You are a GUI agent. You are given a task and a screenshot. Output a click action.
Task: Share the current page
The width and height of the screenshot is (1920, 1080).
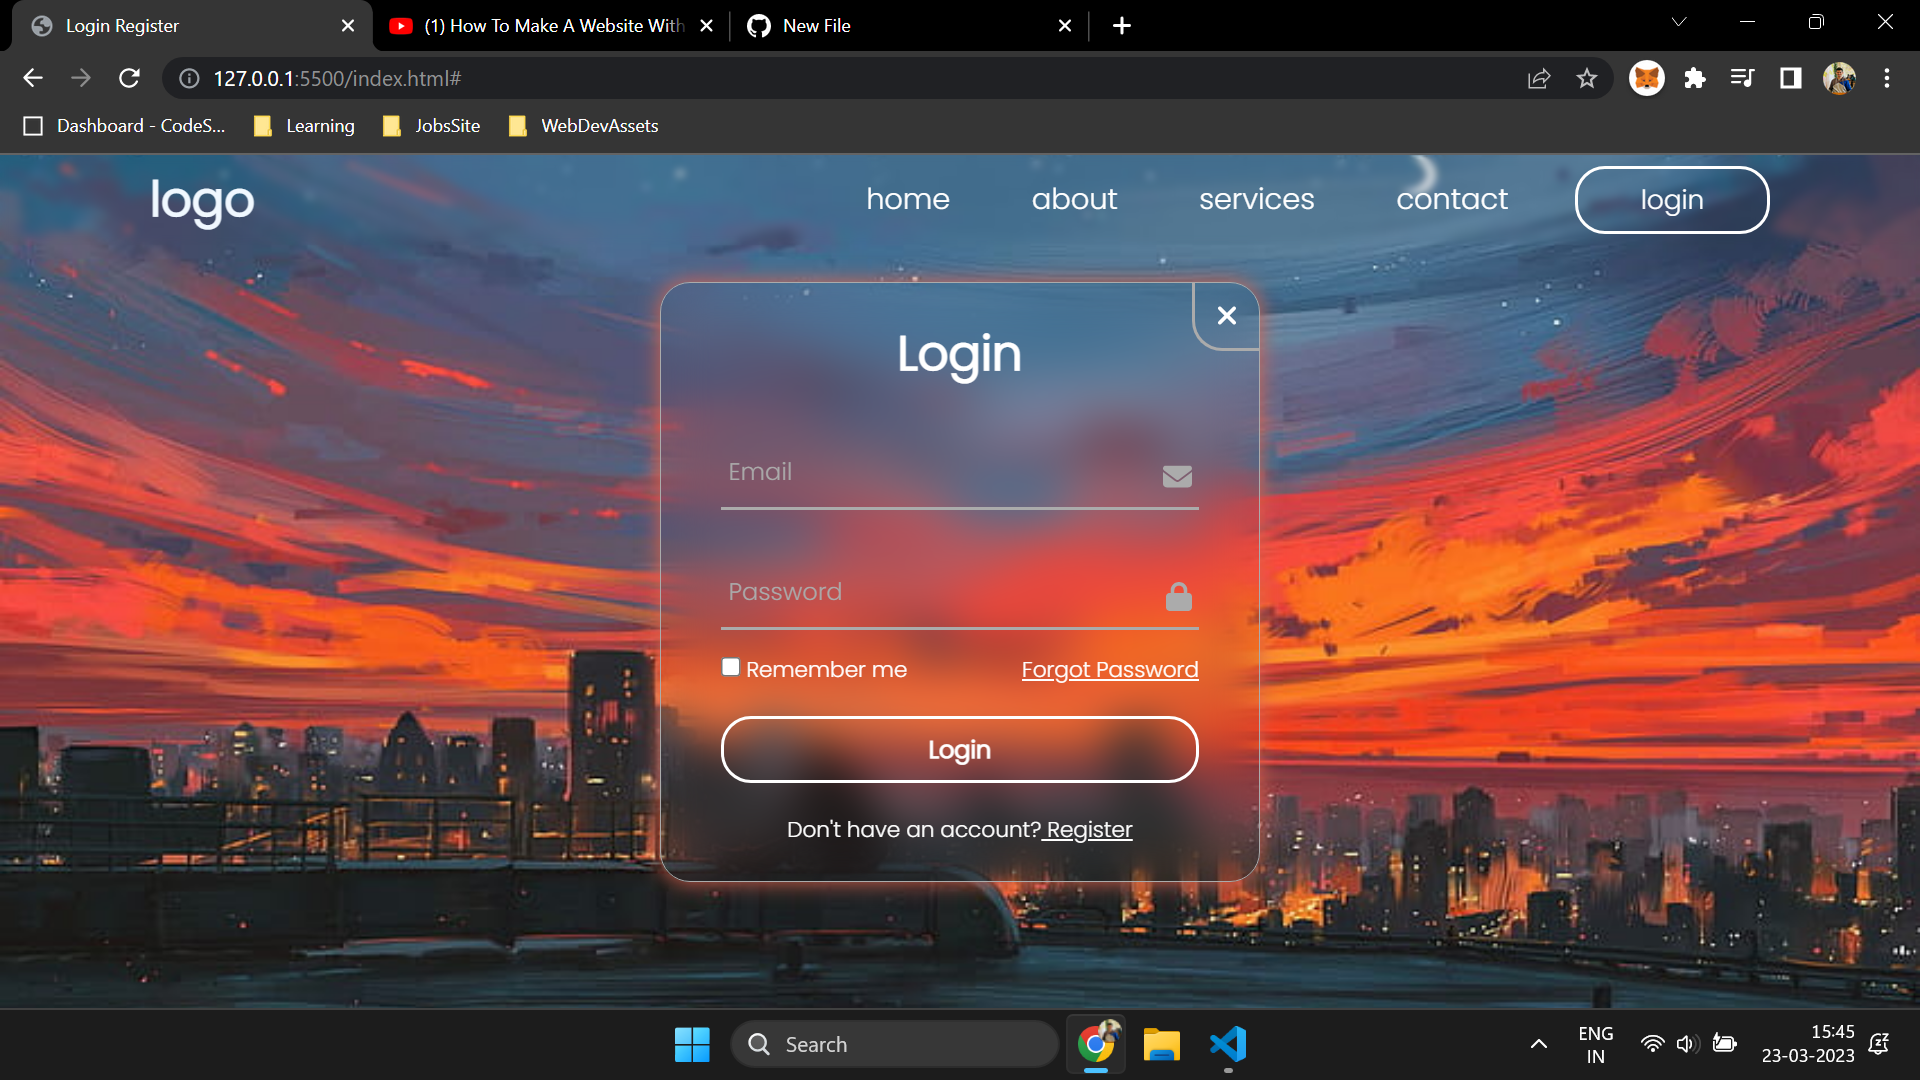point(1540,78)
